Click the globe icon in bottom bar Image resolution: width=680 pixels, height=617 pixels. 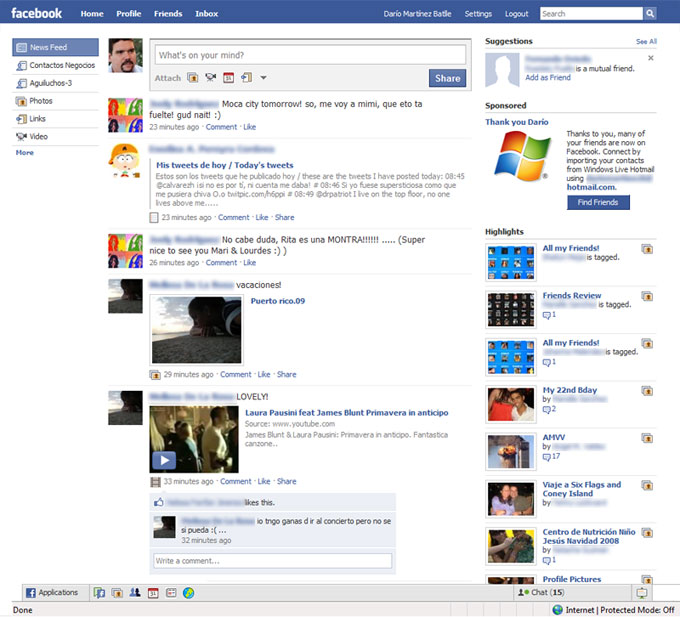point(188,593)
